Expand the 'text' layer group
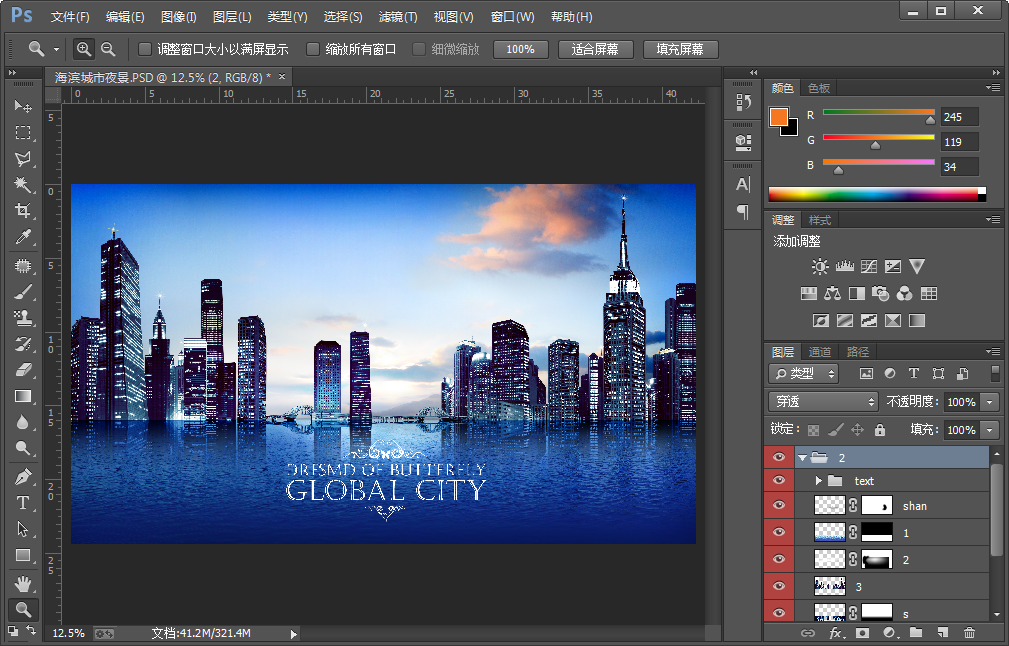 [x=819, y=481]
